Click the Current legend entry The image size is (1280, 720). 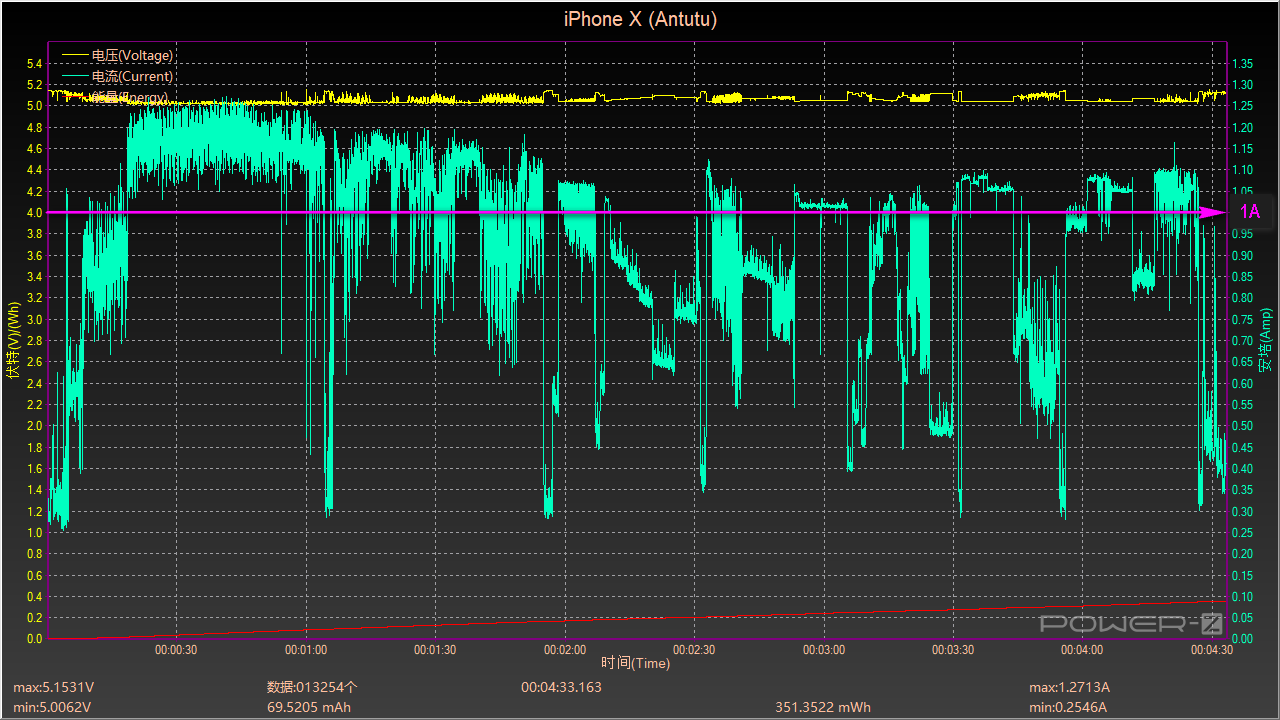point(132,76)
